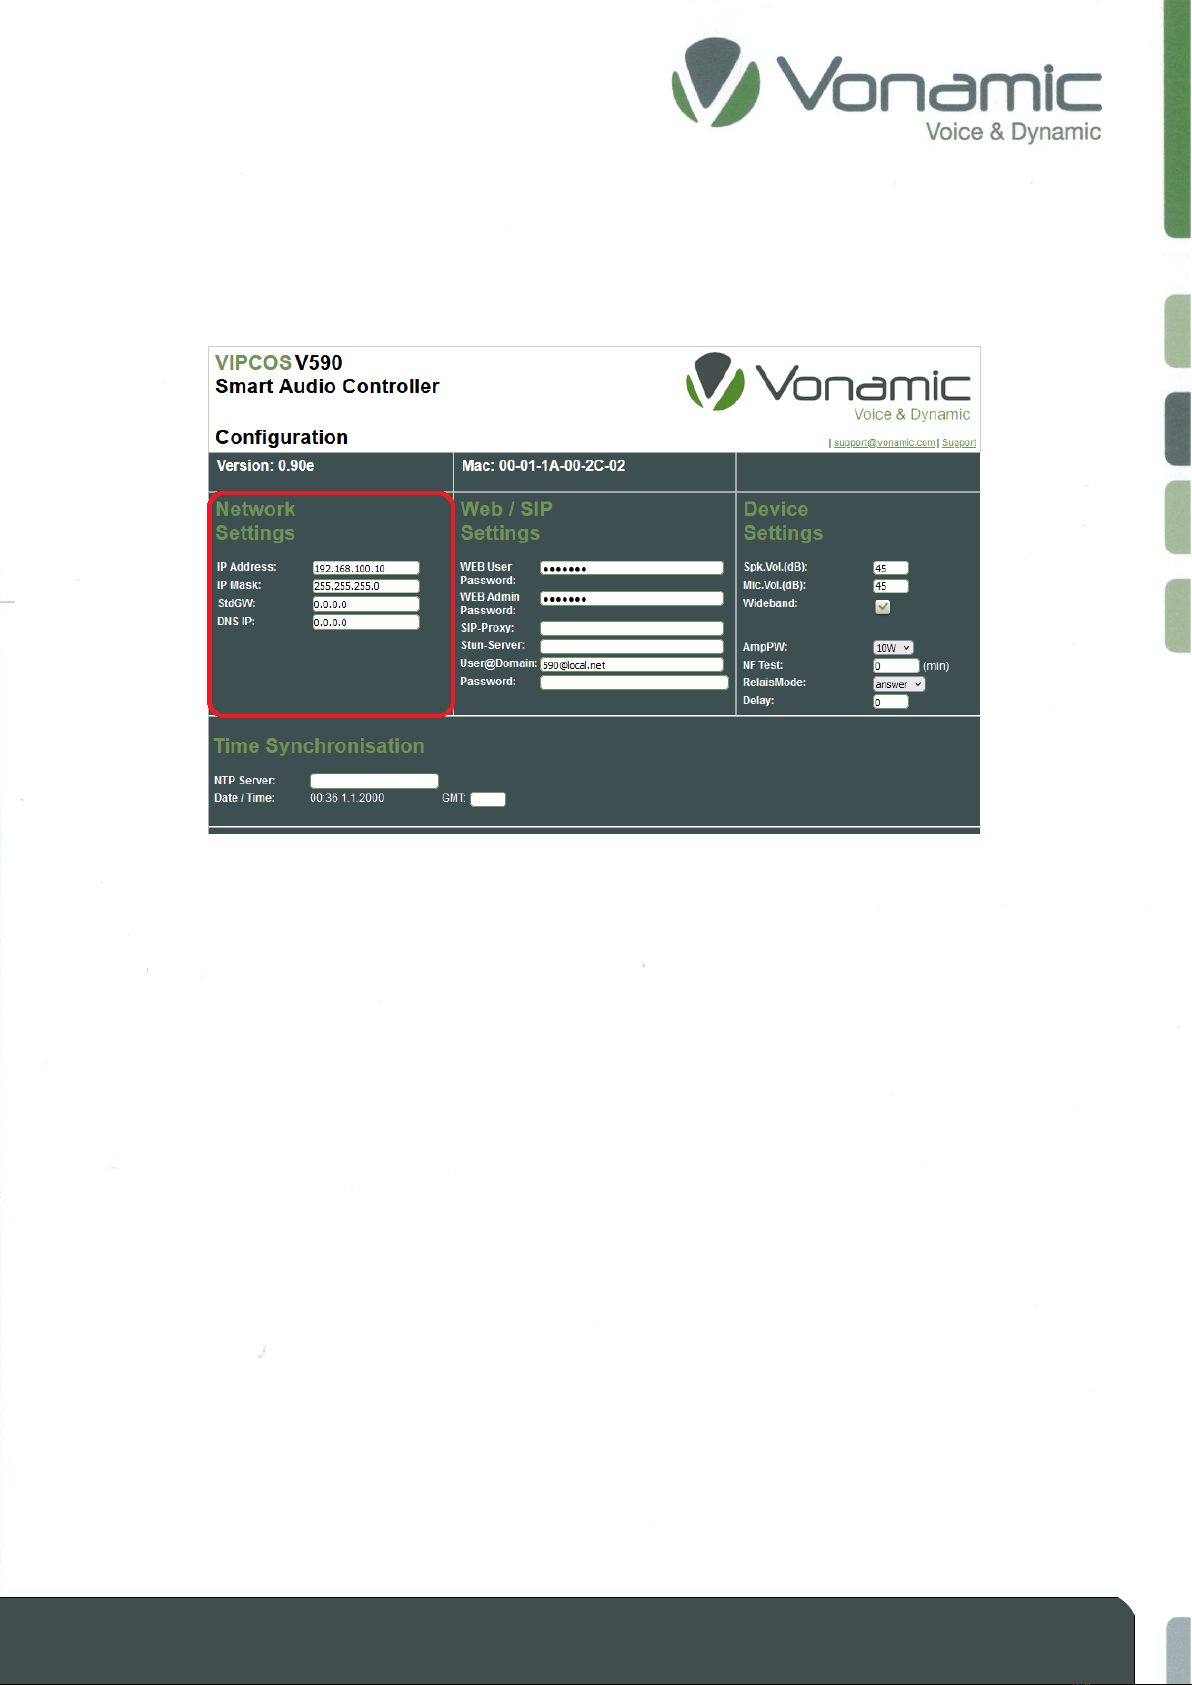
Task: Click the WEB User Password field
Action: pos(632,568)
